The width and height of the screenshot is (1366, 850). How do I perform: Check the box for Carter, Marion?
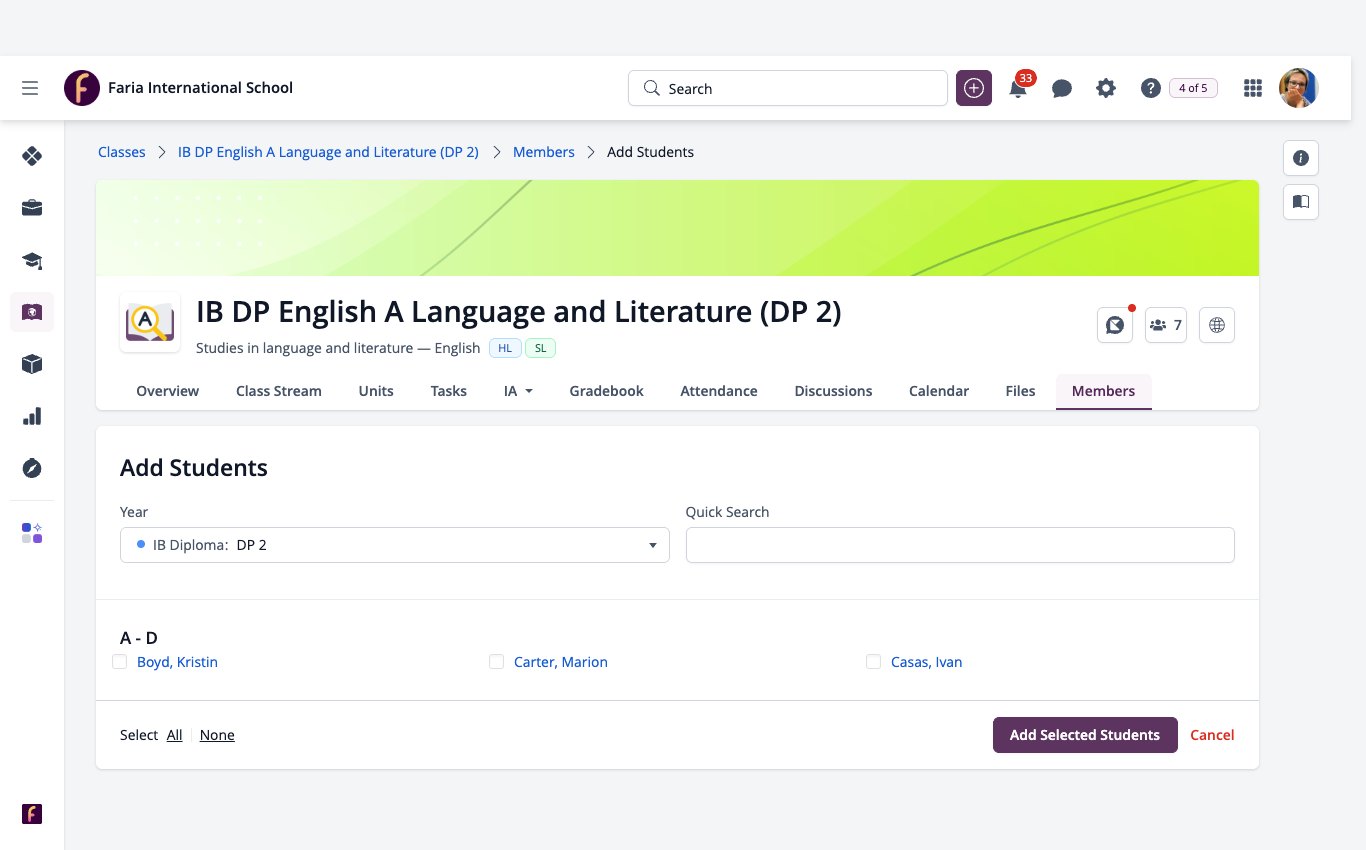coord(496,662)
